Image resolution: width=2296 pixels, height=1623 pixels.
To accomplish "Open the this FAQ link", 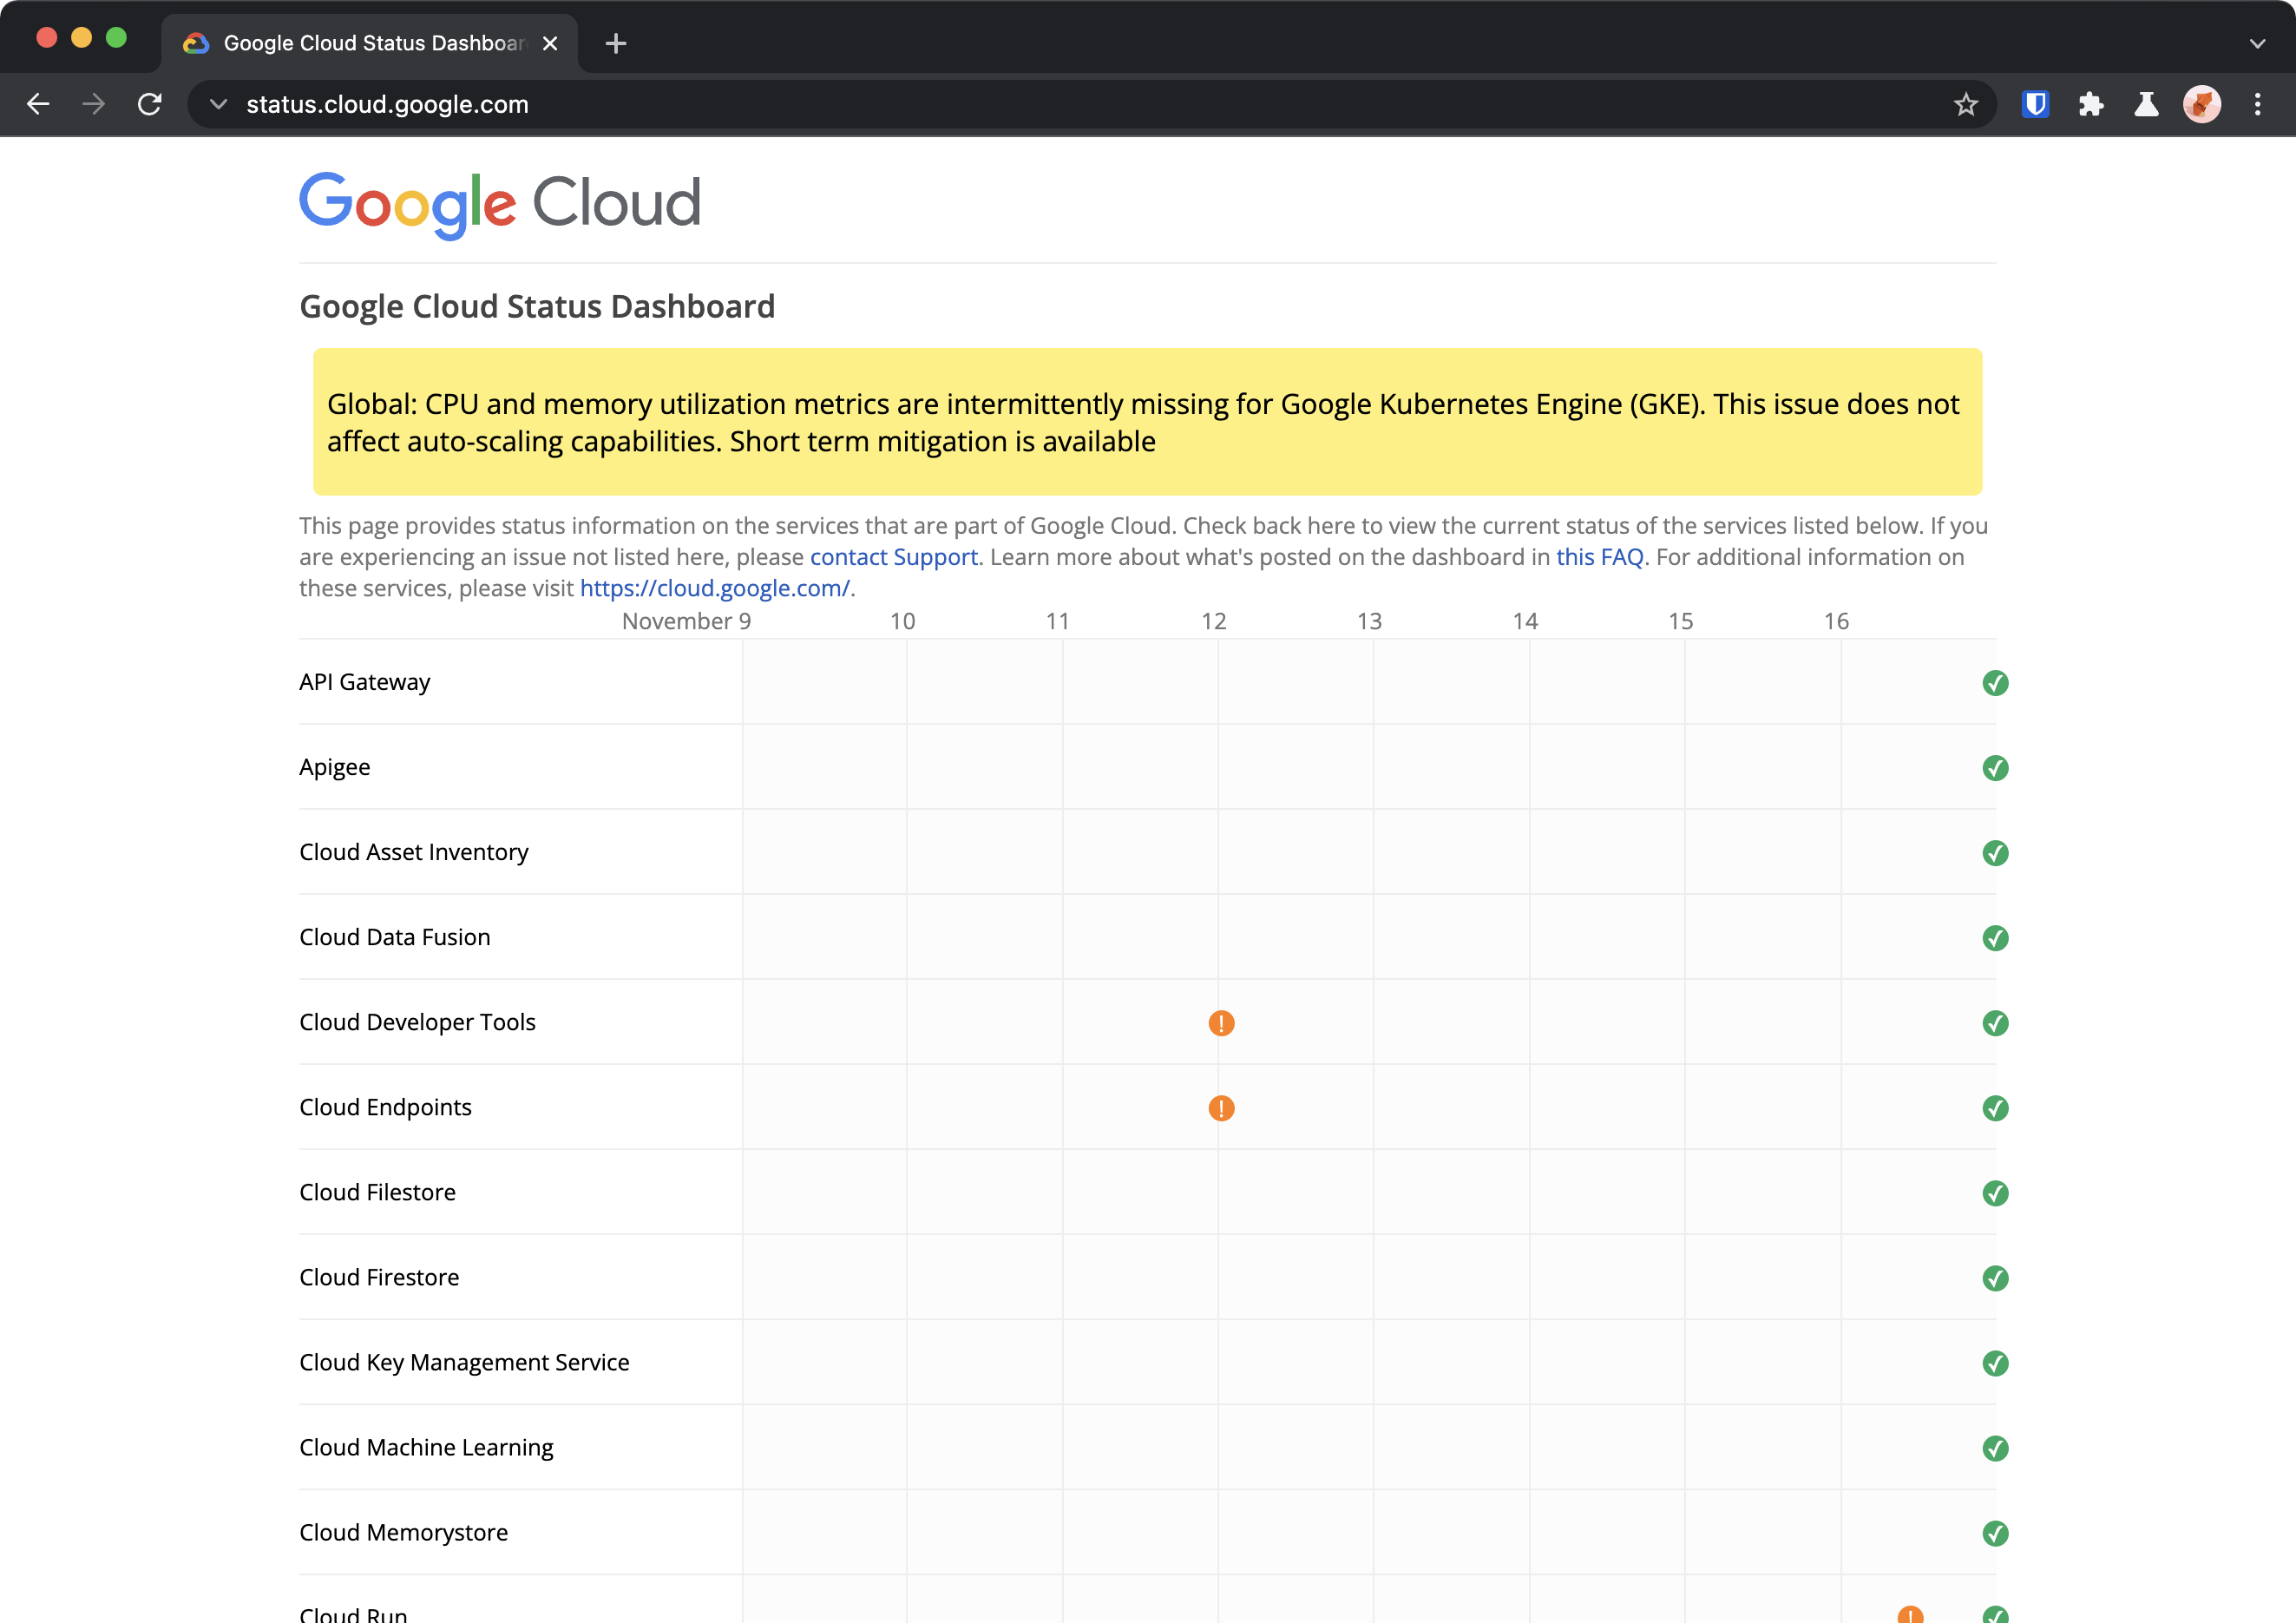I will (x=1599, y=557).
